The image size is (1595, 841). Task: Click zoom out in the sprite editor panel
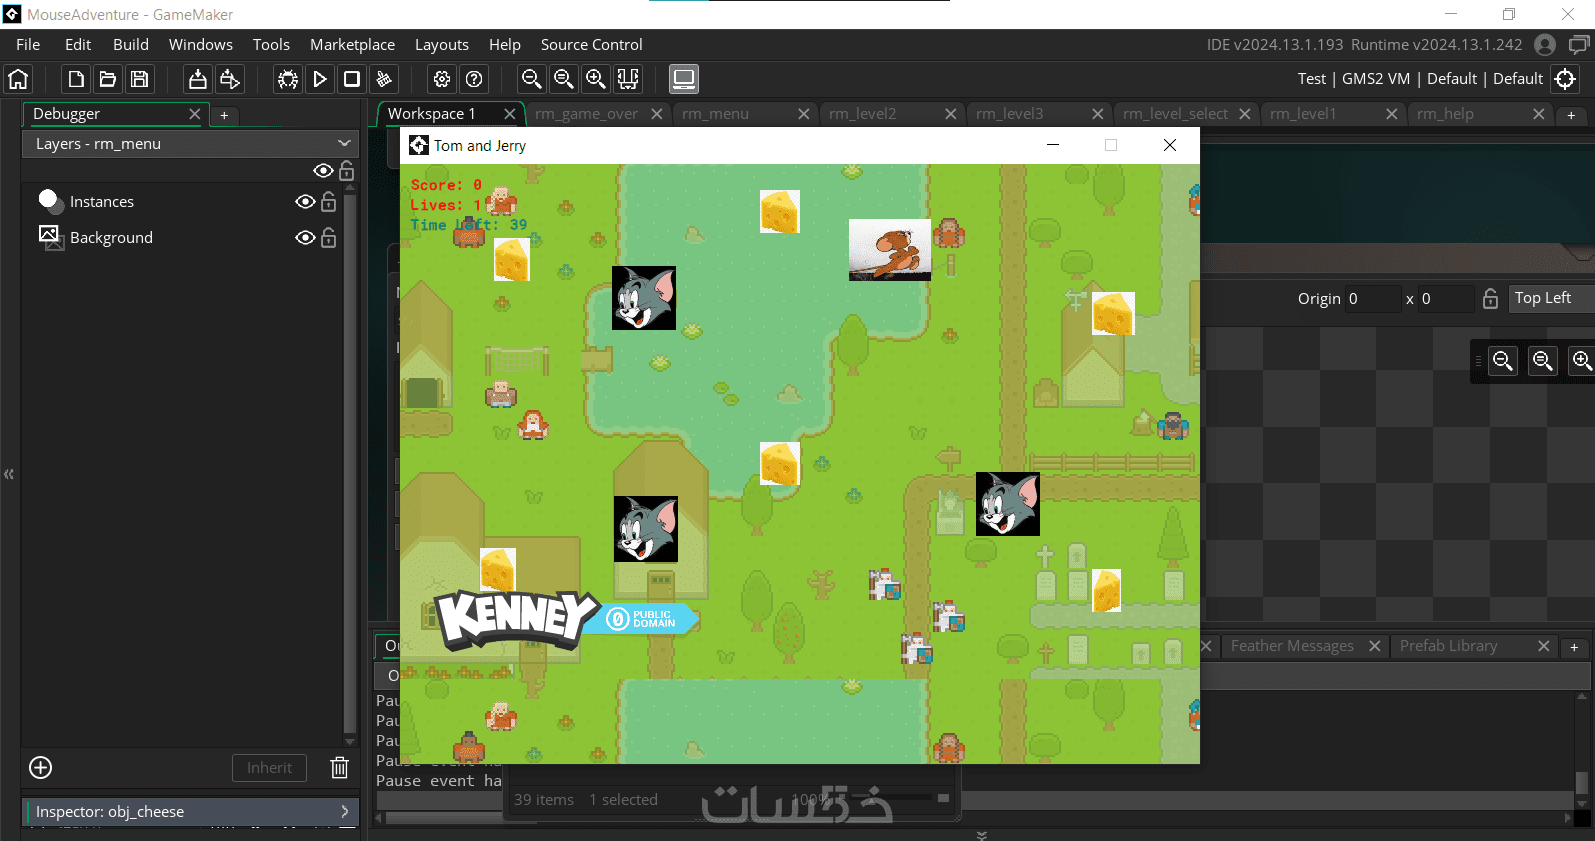[x=1503, y=361]
